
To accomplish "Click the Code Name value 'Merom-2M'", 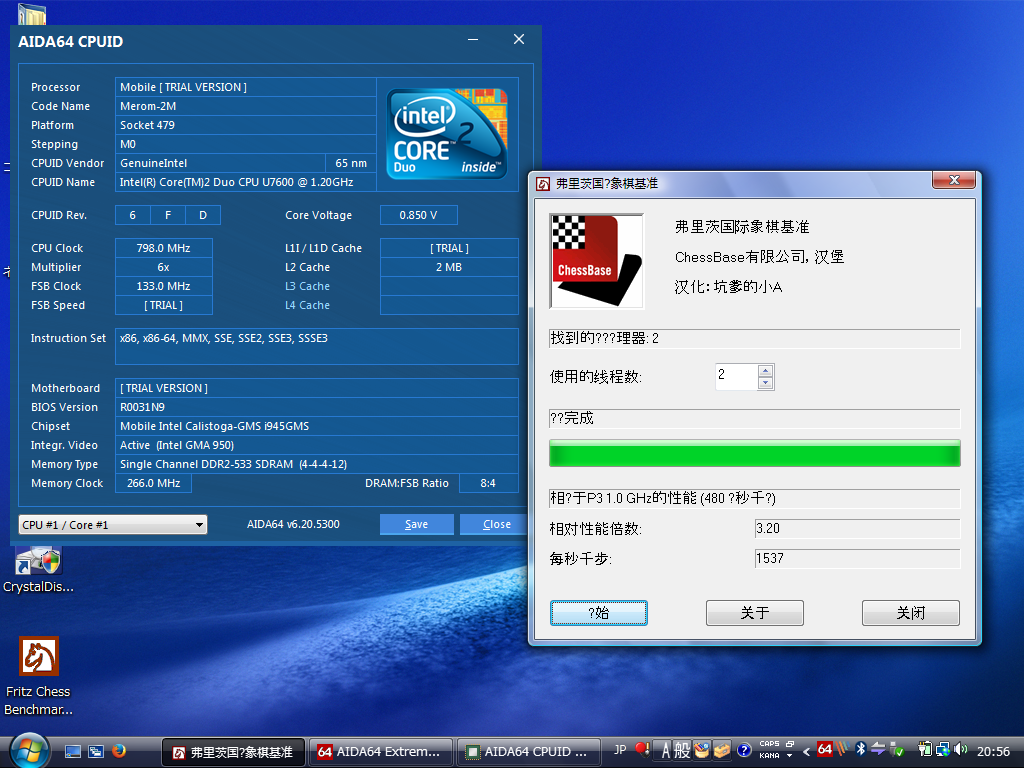I will tap(246, 106).
